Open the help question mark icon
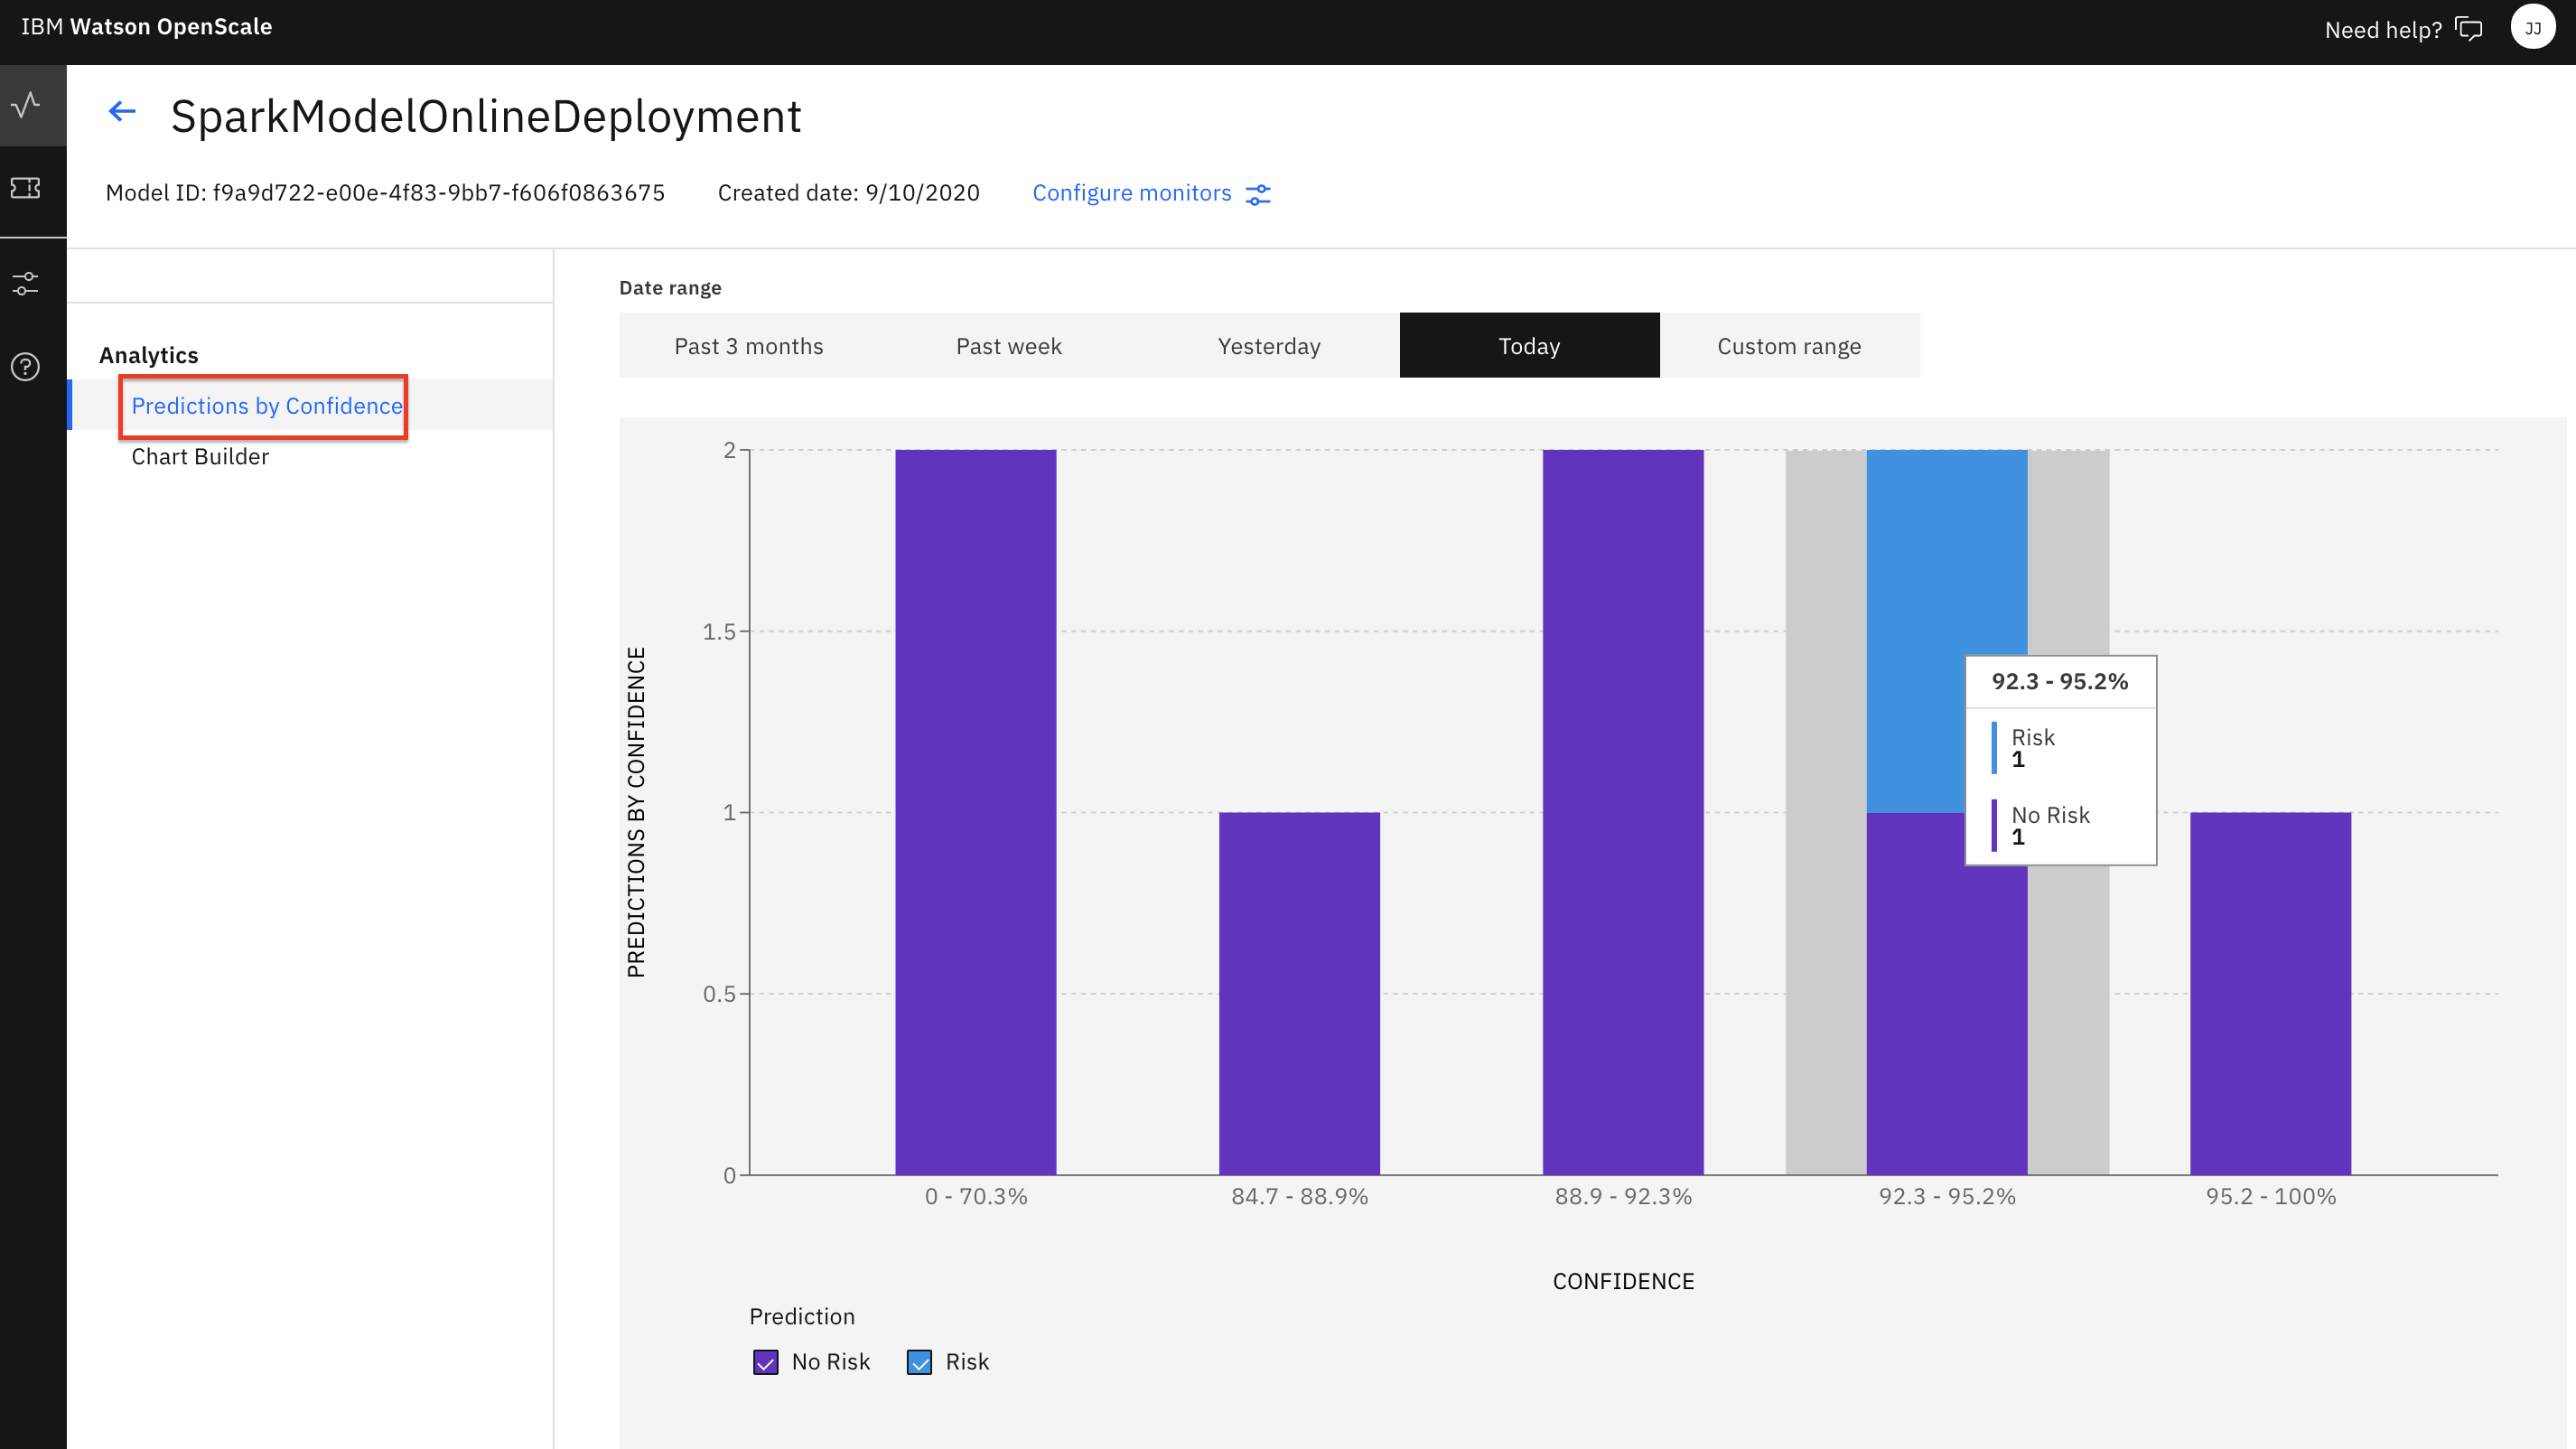Viewport: 2576px width, 1449px height. point(26,367)
